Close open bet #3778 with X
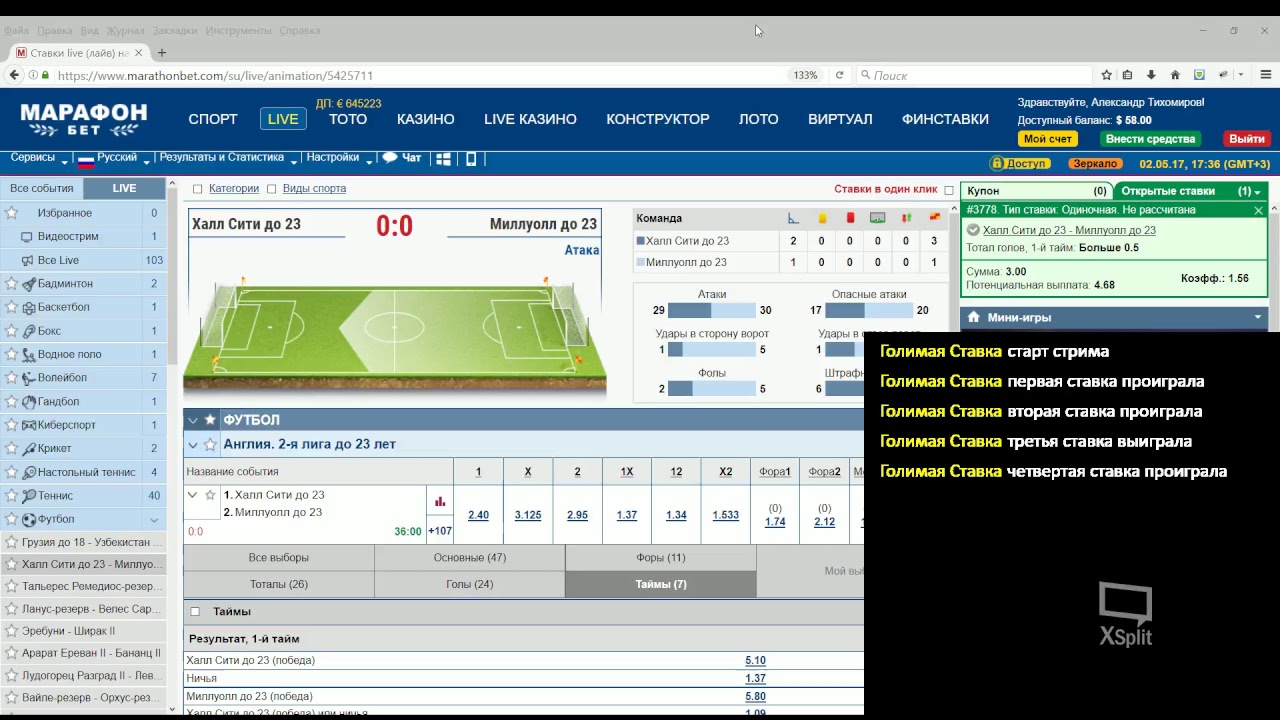The image size is (1280, 720). tap(1258, 210)
